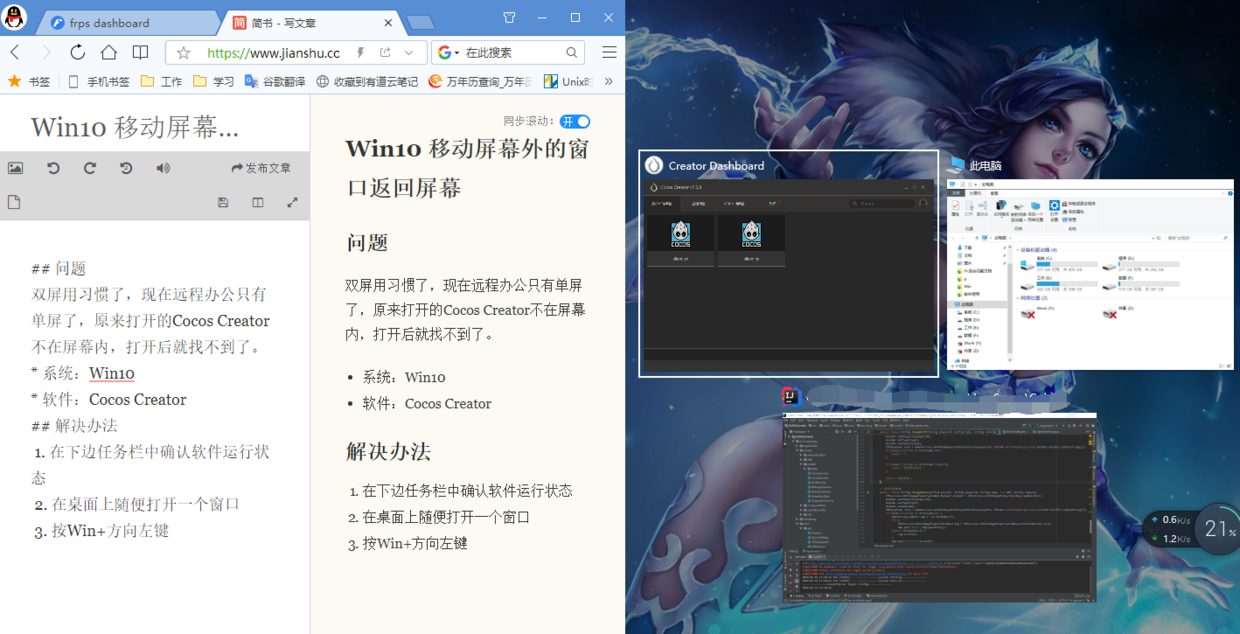Toggle the 同步滚动 sync scroll switch
Screen dimensions: 1240x634
[x=575, y=121]
